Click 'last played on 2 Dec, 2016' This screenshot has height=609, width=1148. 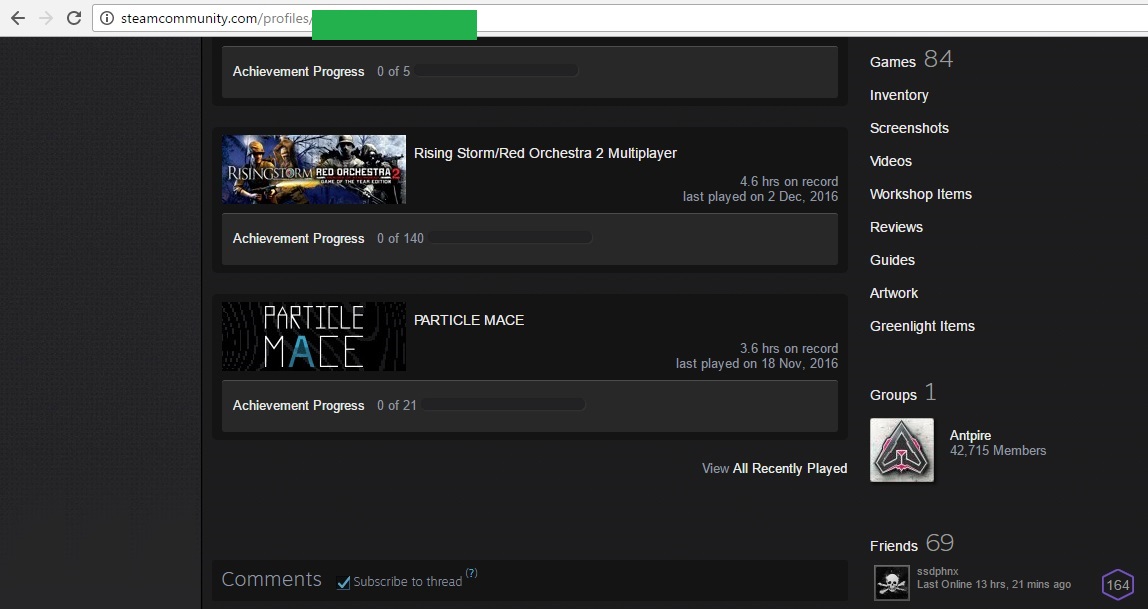761,196
